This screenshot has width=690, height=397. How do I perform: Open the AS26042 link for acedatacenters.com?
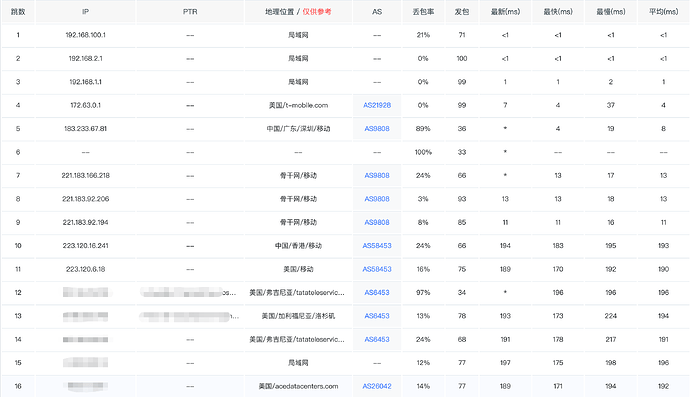(x=377, y=386)
